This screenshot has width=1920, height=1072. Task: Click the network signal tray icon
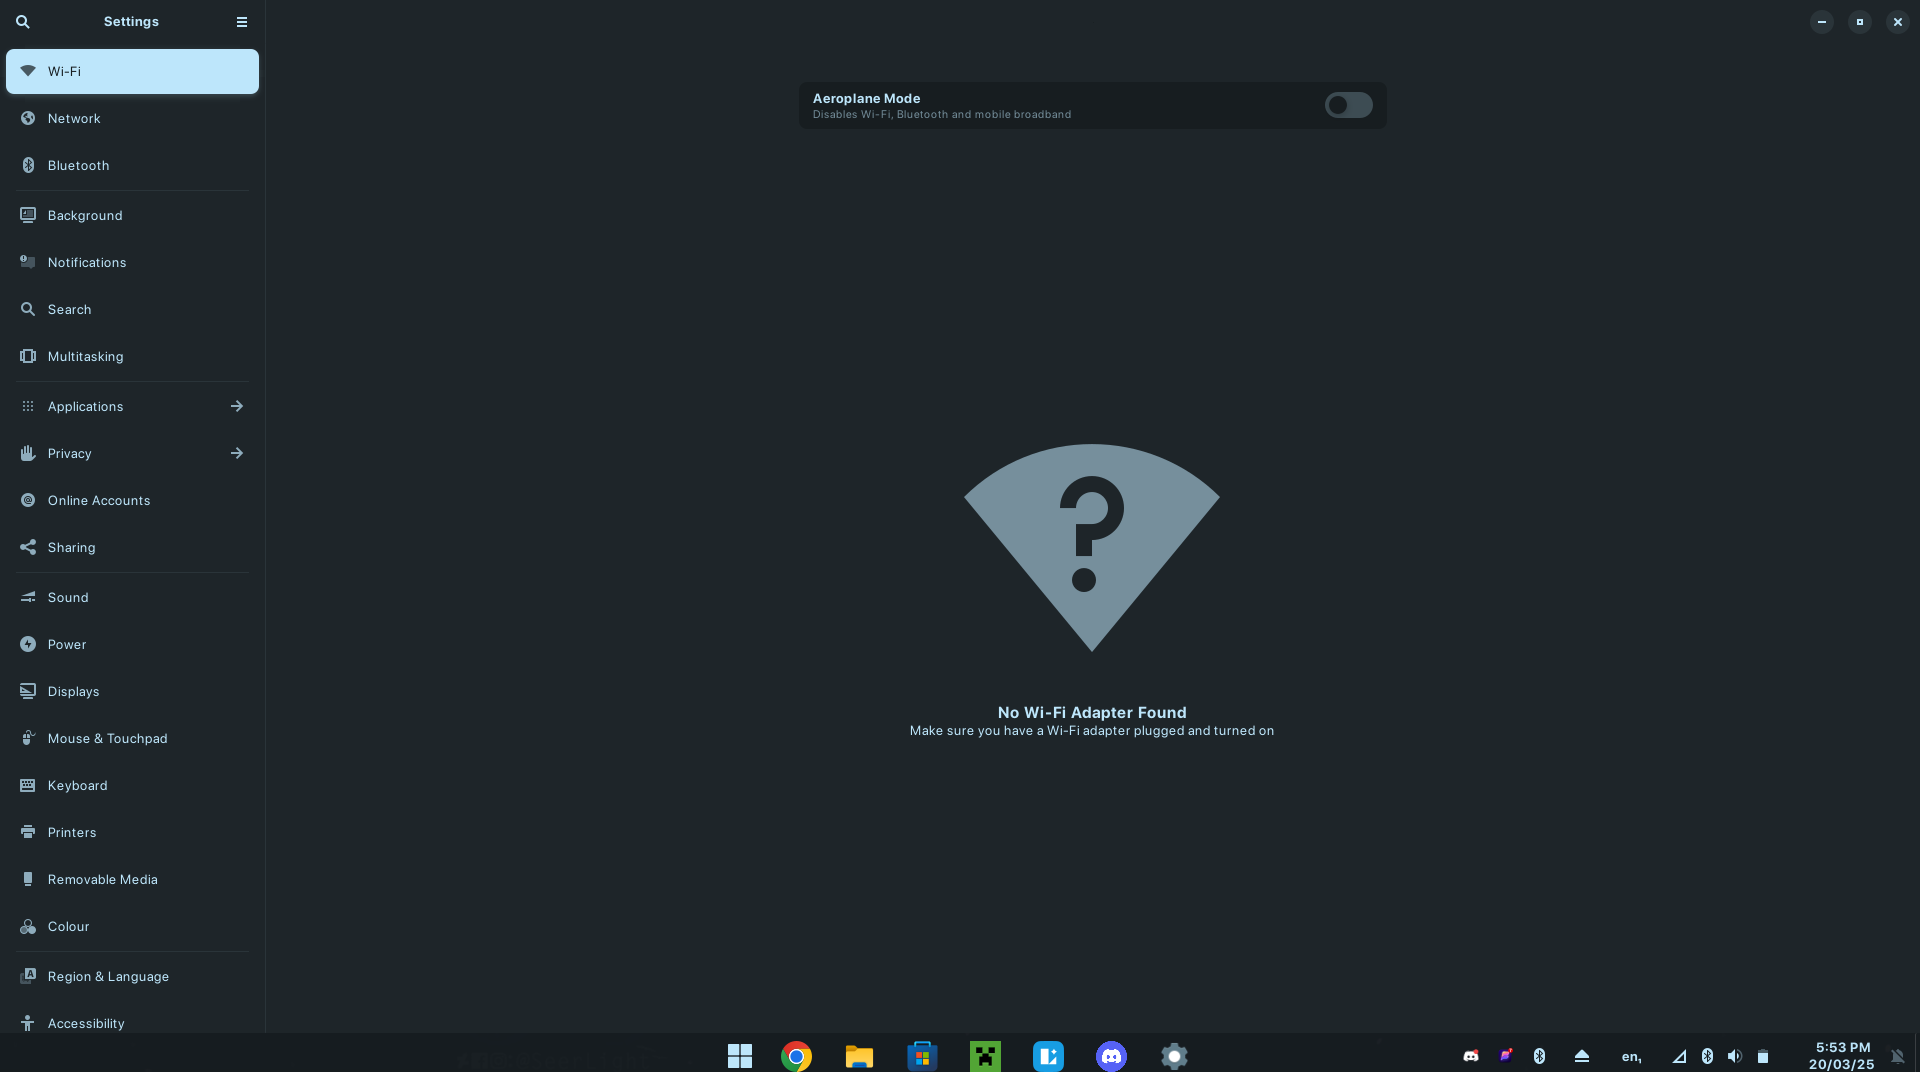[x=1679, y=1056]
